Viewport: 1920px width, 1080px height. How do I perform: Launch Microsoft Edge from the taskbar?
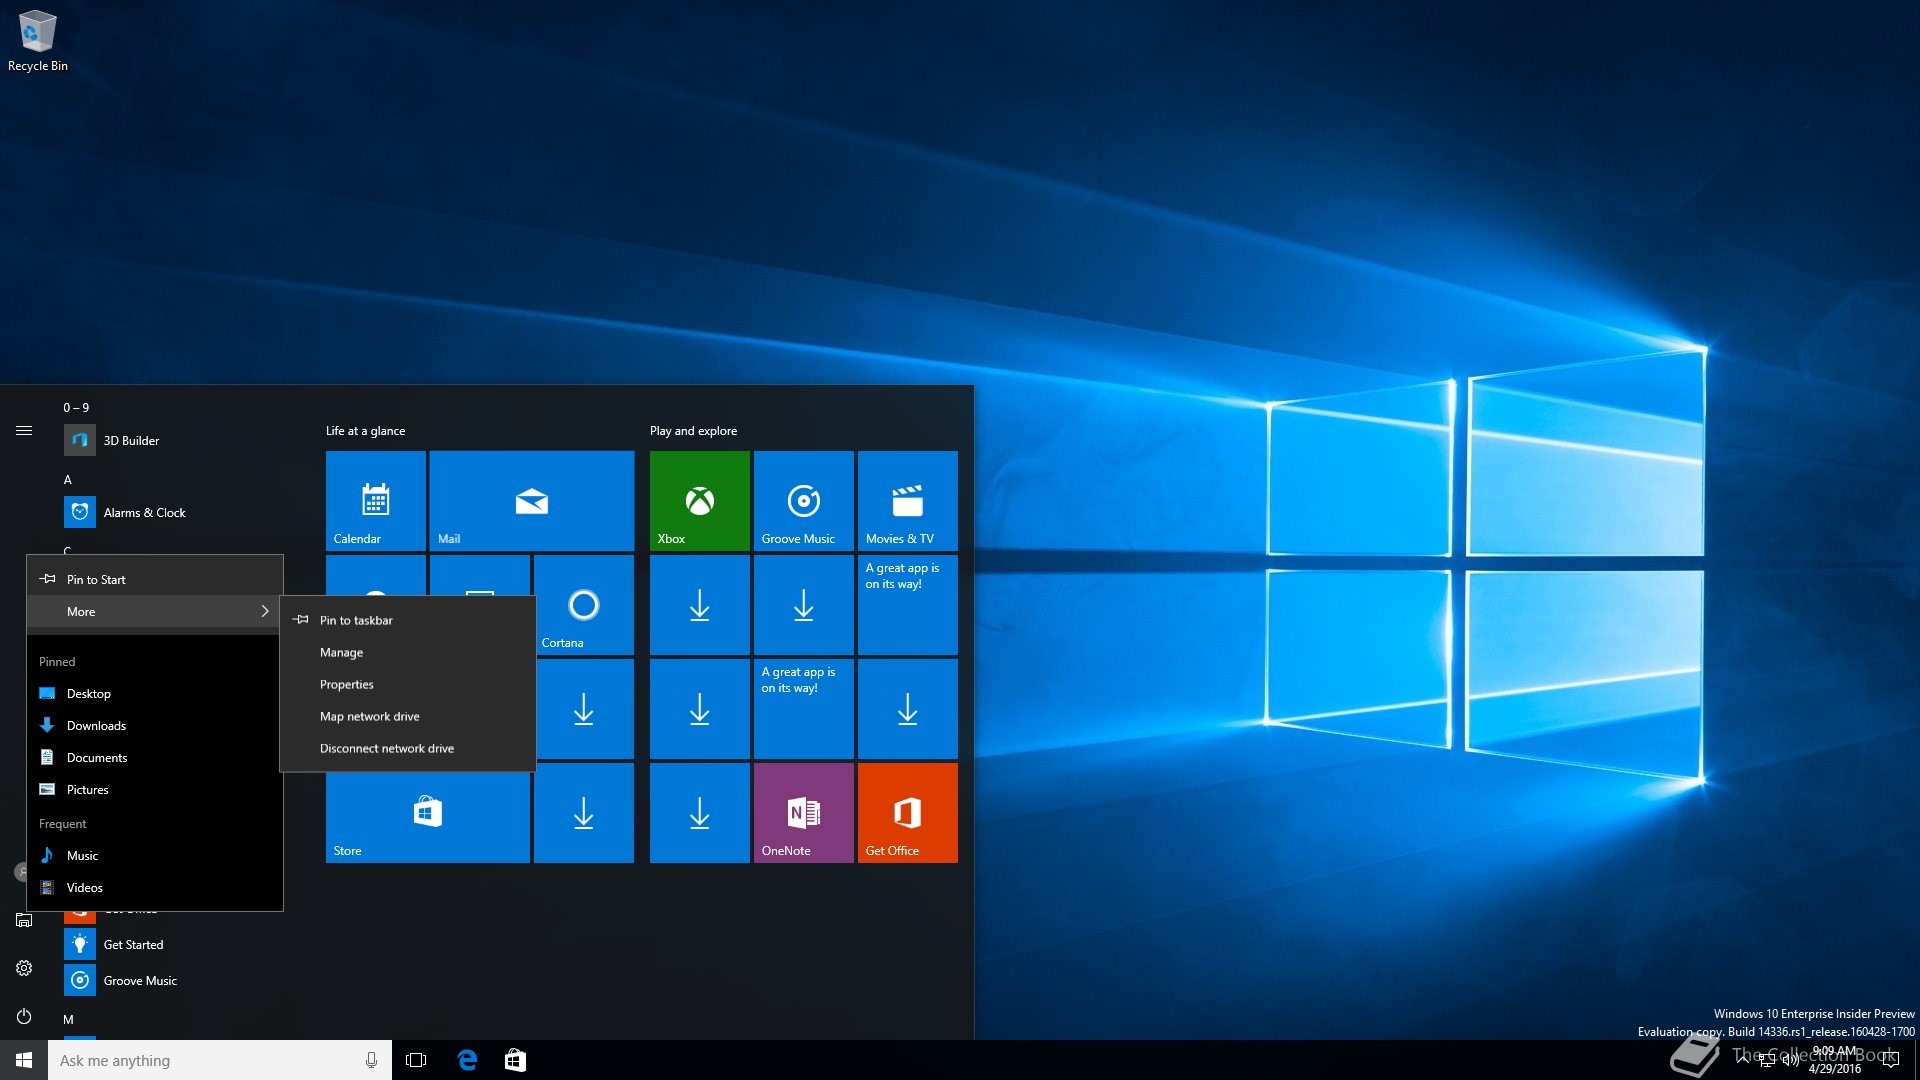click(467, 1060)
